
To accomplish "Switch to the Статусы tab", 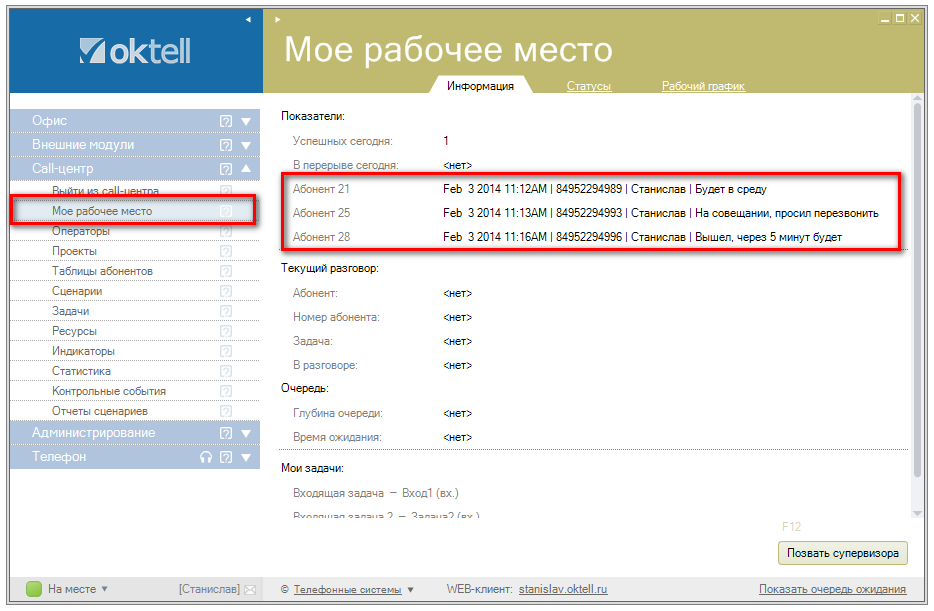I will (588, 86).
